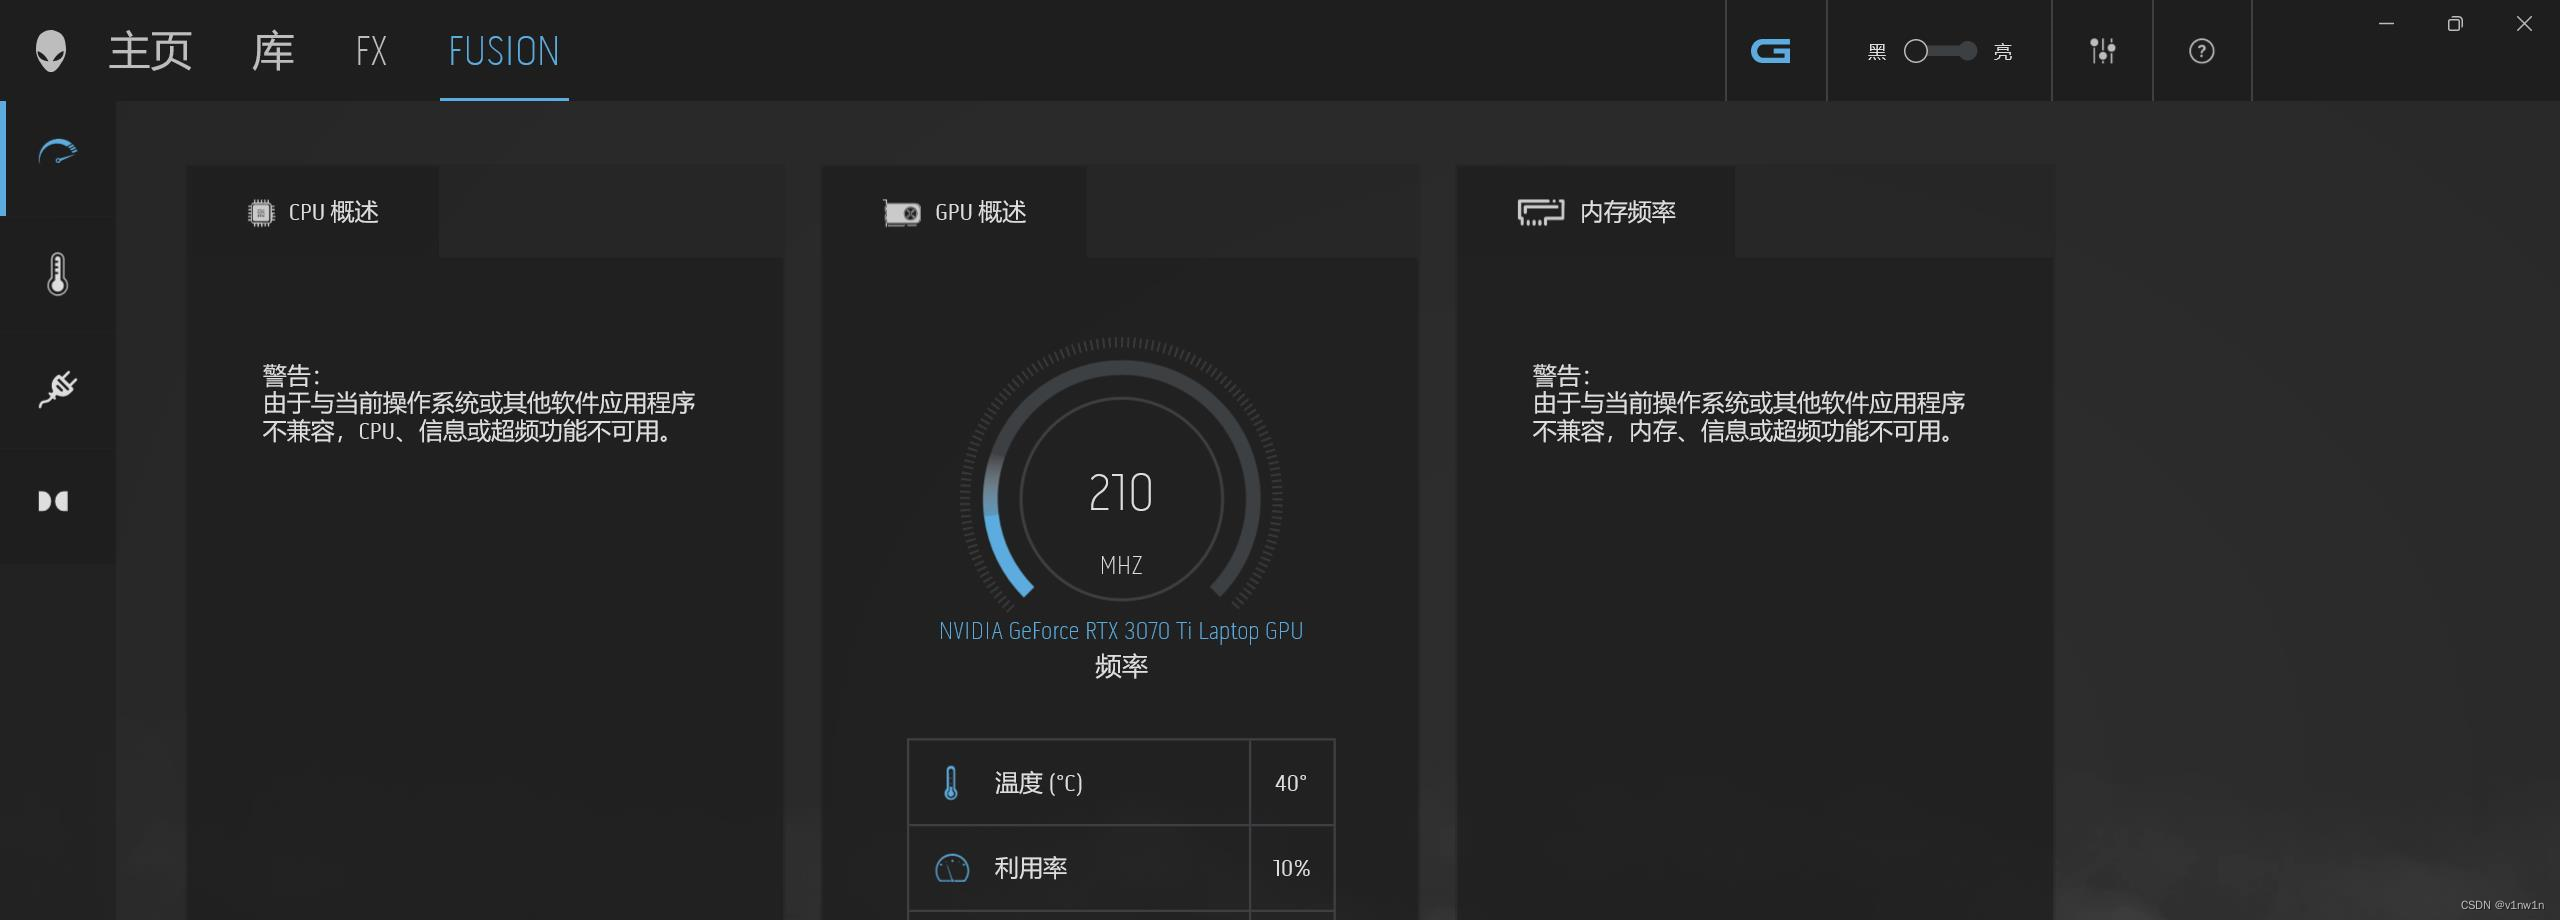Select the power management plug sidebar icon

57,390
